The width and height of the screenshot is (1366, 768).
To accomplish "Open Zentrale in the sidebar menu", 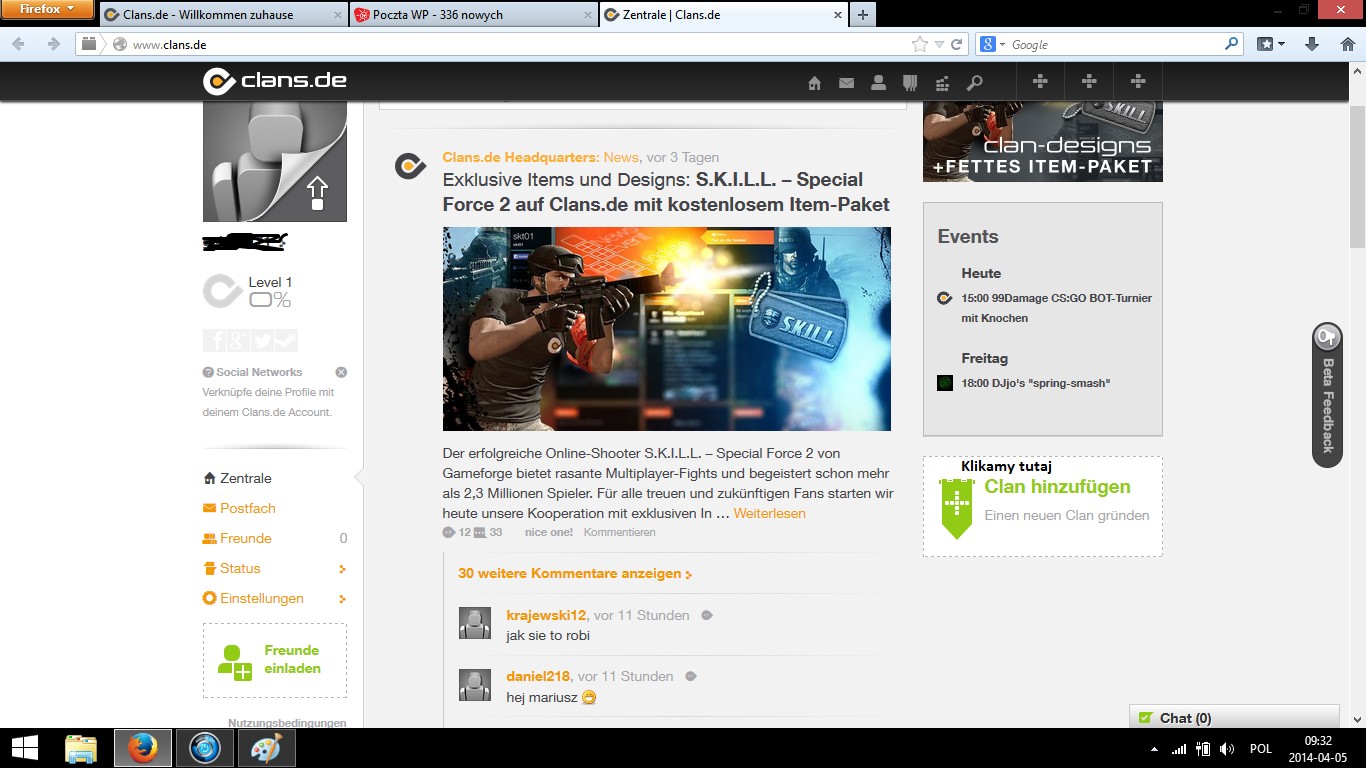I will coord(246,478).
